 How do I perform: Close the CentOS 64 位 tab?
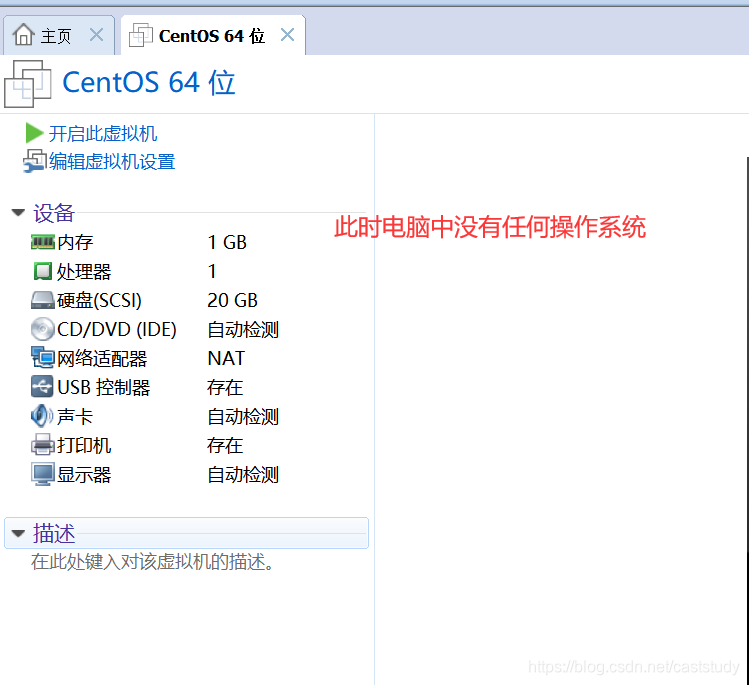[287, 35]
